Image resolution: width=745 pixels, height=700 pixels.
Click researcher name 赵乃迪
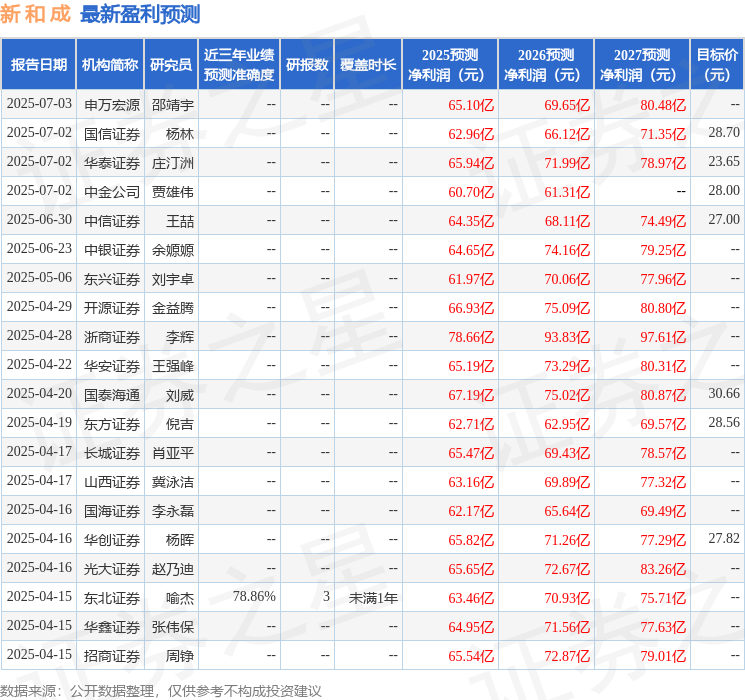pyautogui.click(x=173, y=569)
